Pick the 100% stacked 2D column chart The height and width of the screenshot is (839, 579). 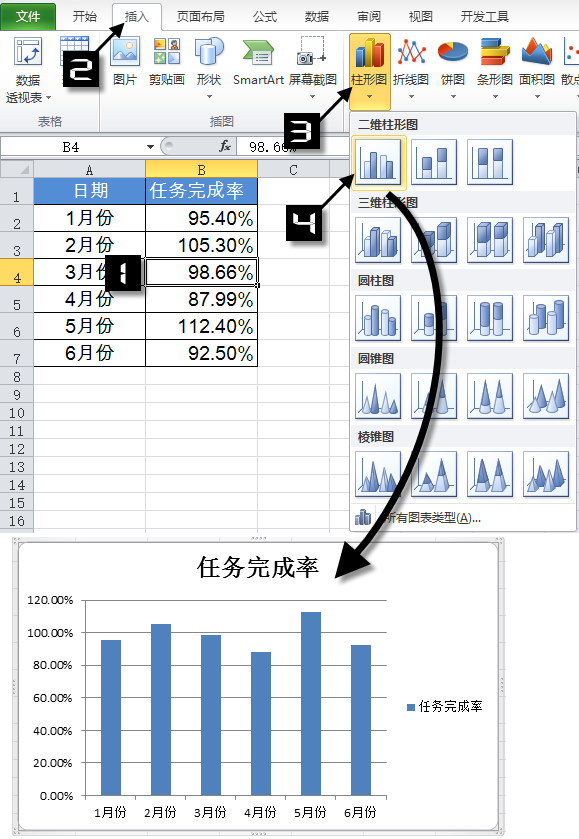490,162
